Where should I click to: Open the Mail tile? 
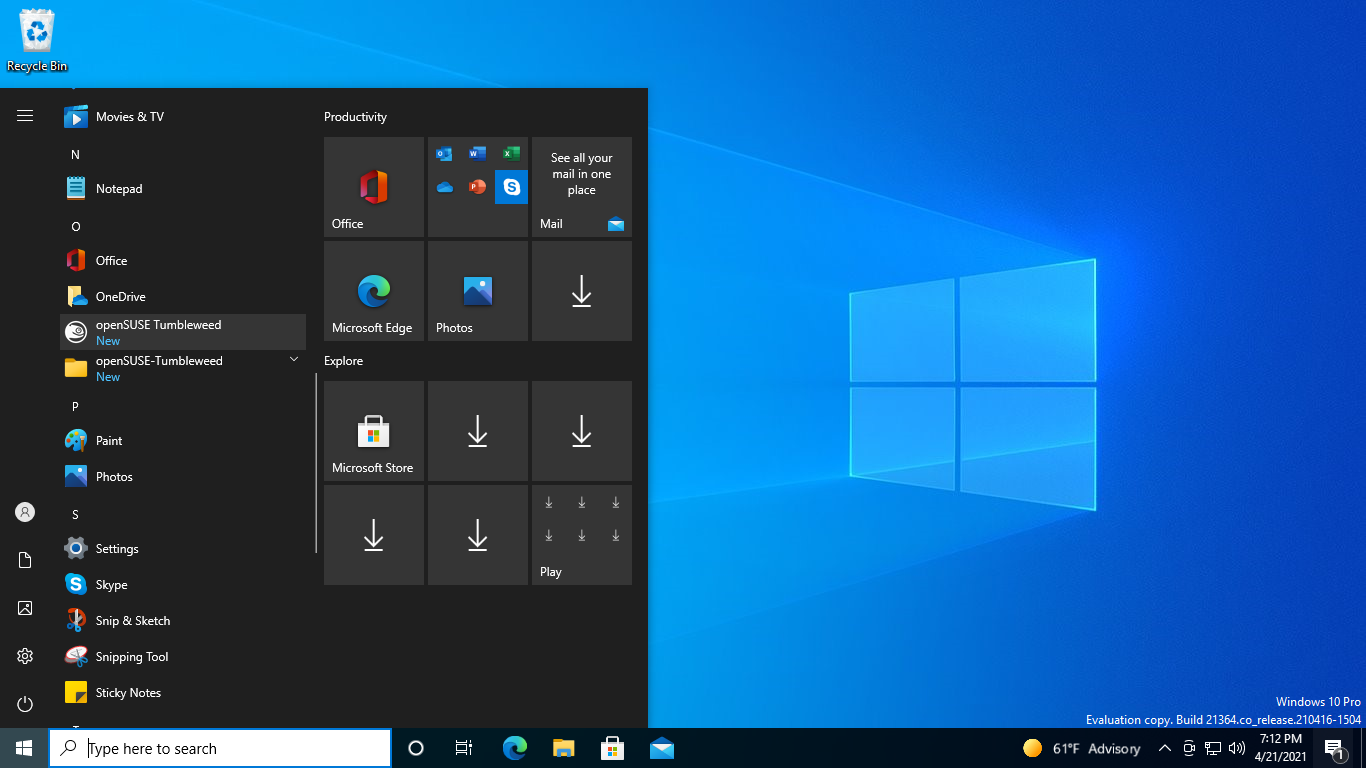582,187
